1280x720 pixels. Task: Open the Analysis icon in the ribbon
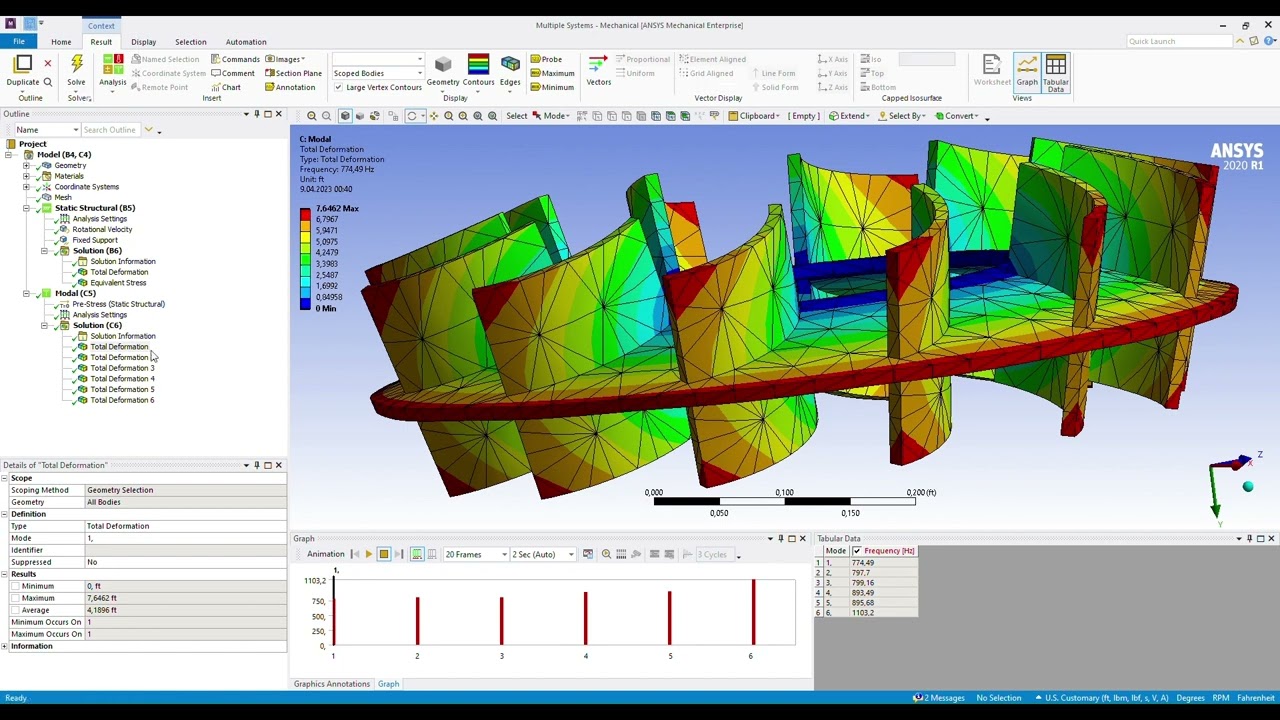[112, 66]
